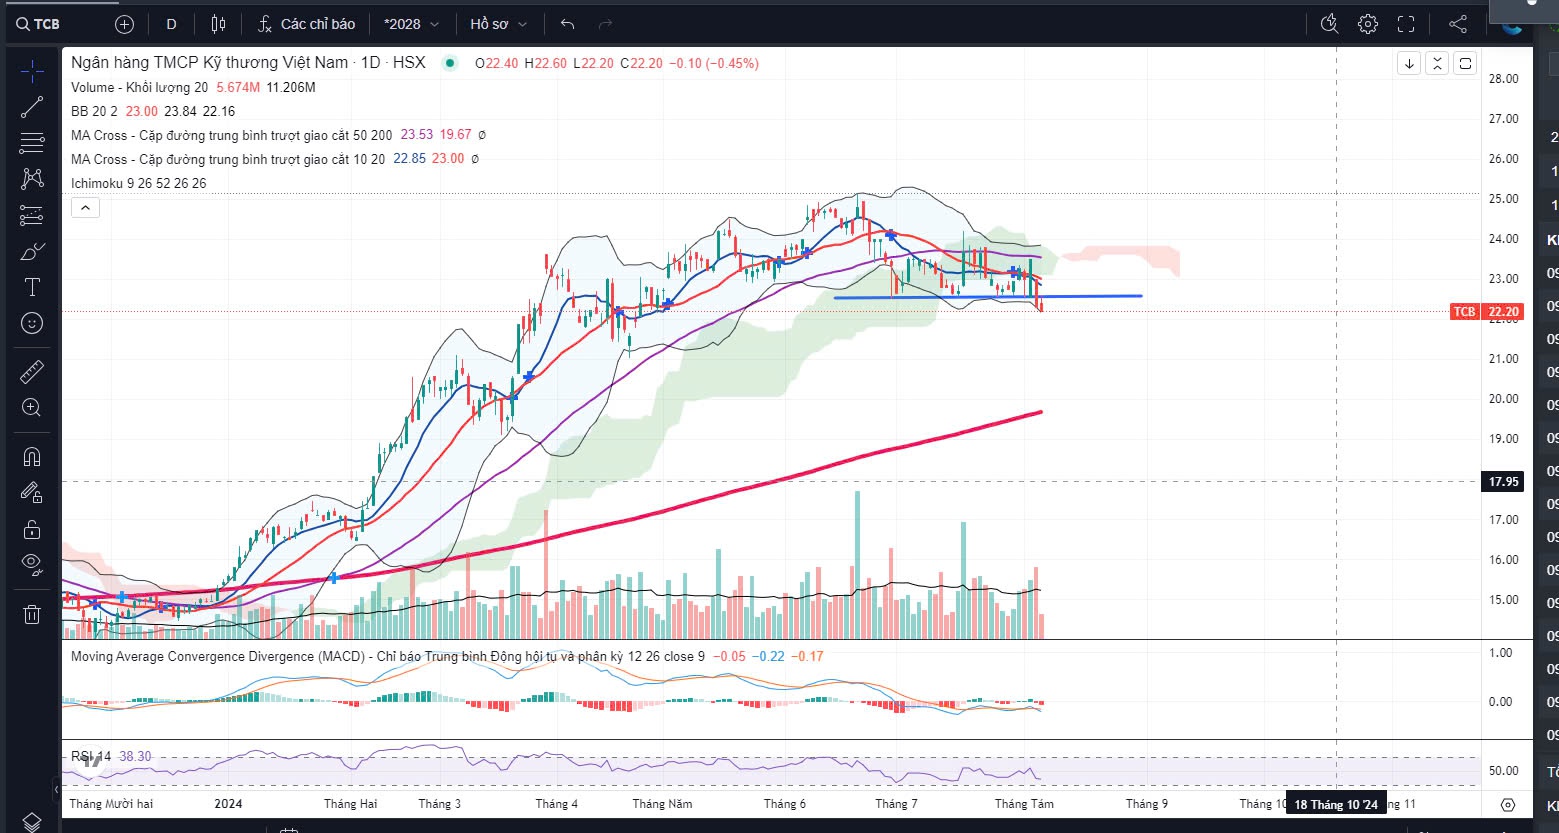
Task: Add a symbol to compare
Action: click(124, 24)
